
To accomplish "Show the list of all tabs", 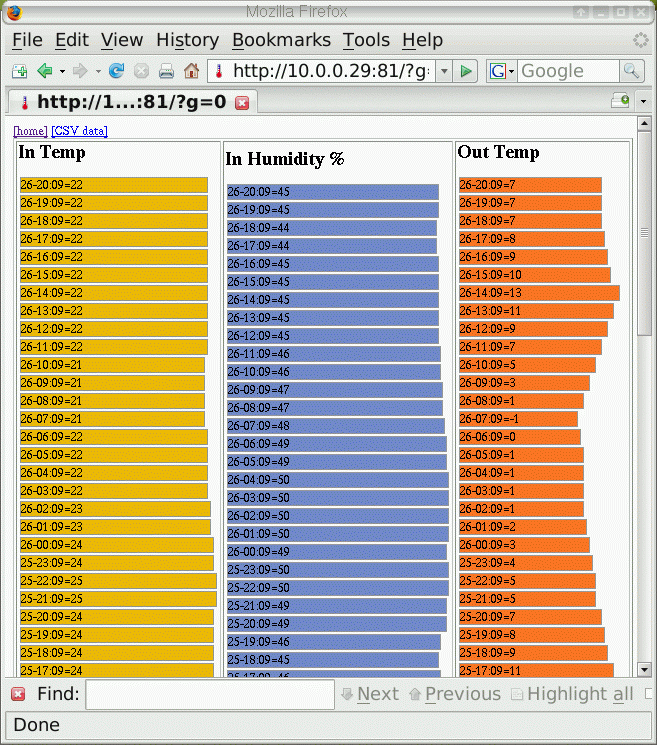I will [643, 101].
